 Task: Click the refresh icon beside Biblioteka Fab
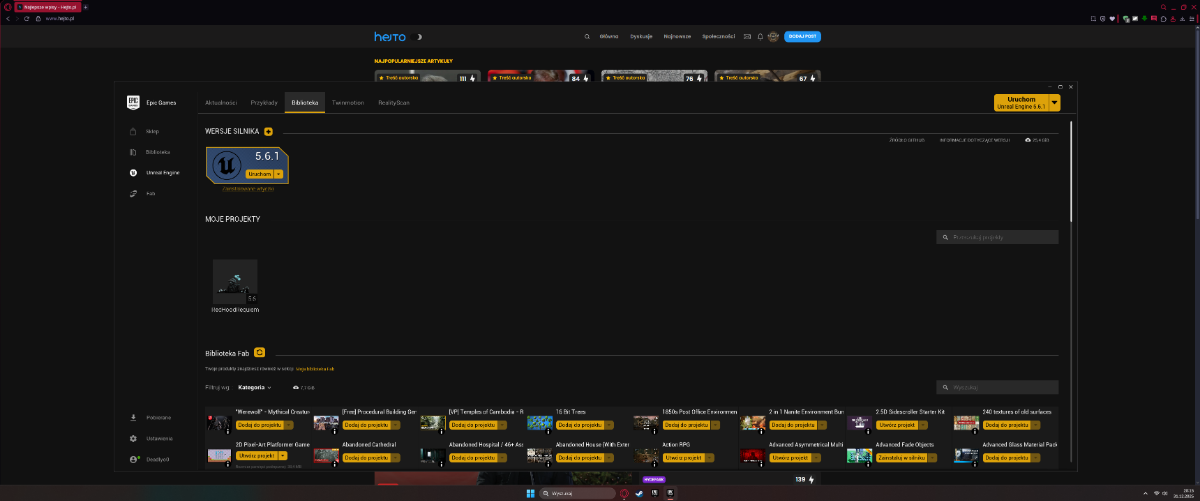pyautogui.click(x=259, y=352)
